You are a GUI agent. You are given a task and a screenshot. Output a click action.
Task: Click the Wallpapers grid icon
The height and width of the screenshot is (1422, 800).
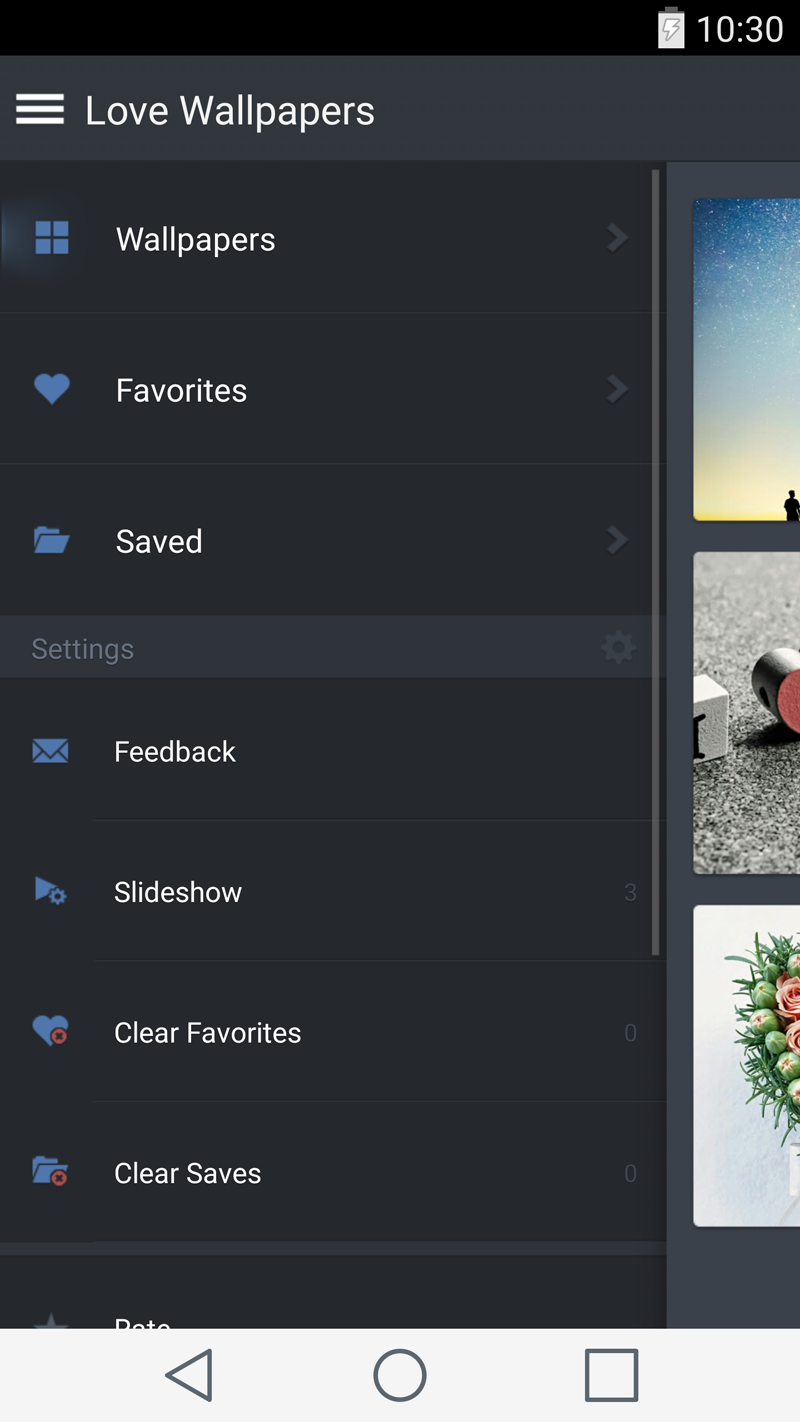click(x=52, y=238)
